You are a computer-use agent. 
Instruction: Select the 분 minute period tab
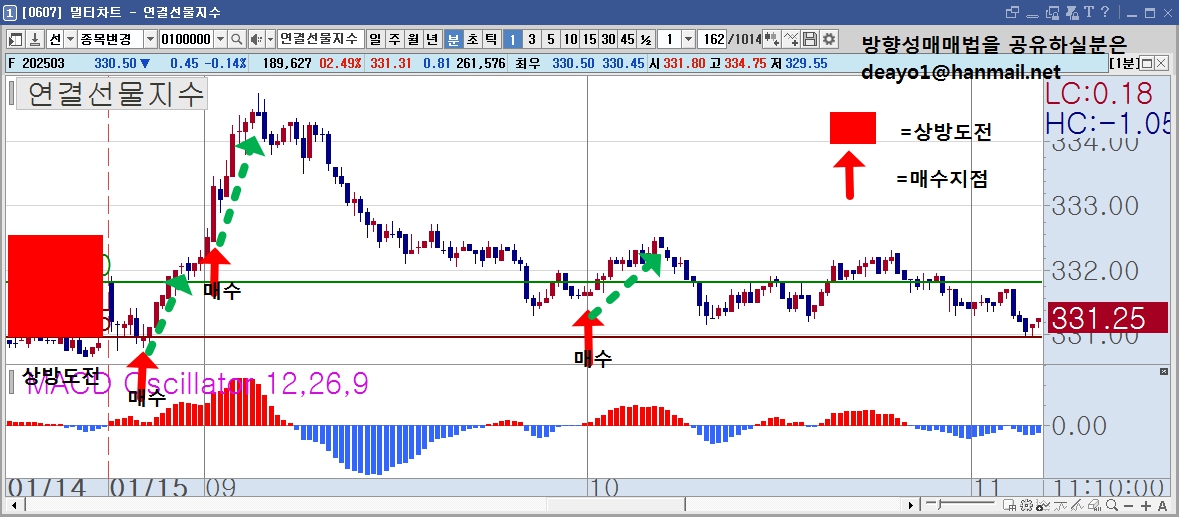point(453,39)
